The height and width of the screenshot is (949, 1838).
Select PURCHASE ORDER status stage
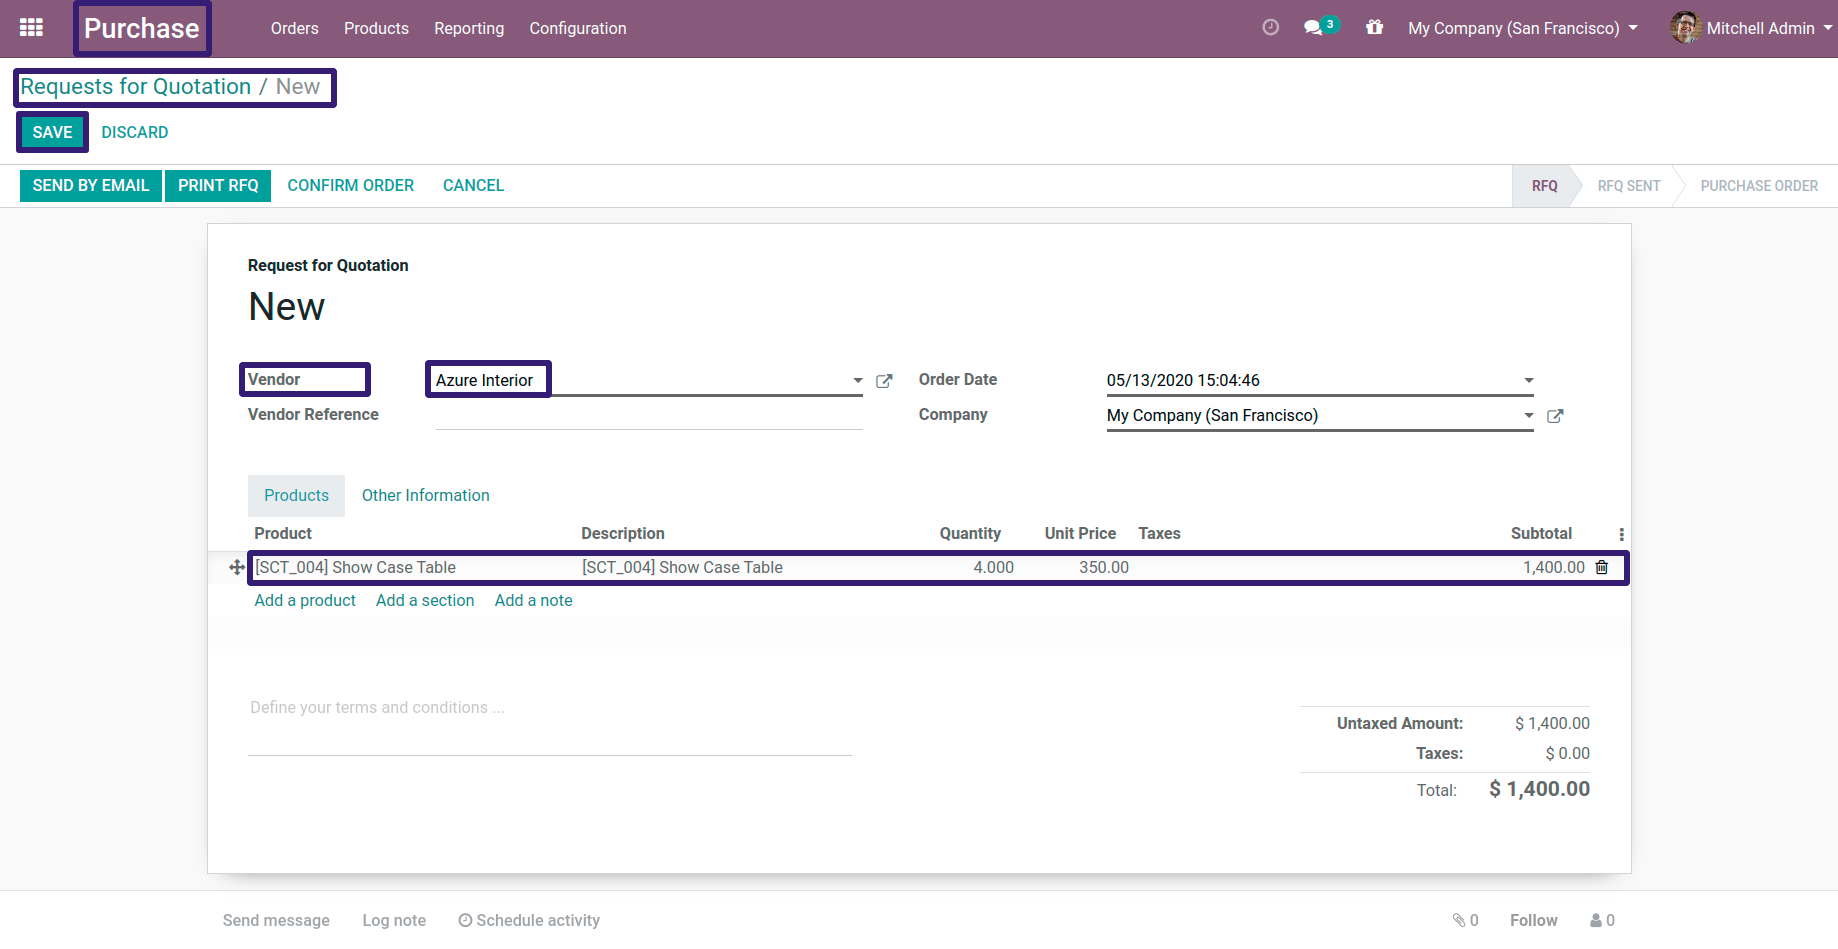(x=1759, y=186)
